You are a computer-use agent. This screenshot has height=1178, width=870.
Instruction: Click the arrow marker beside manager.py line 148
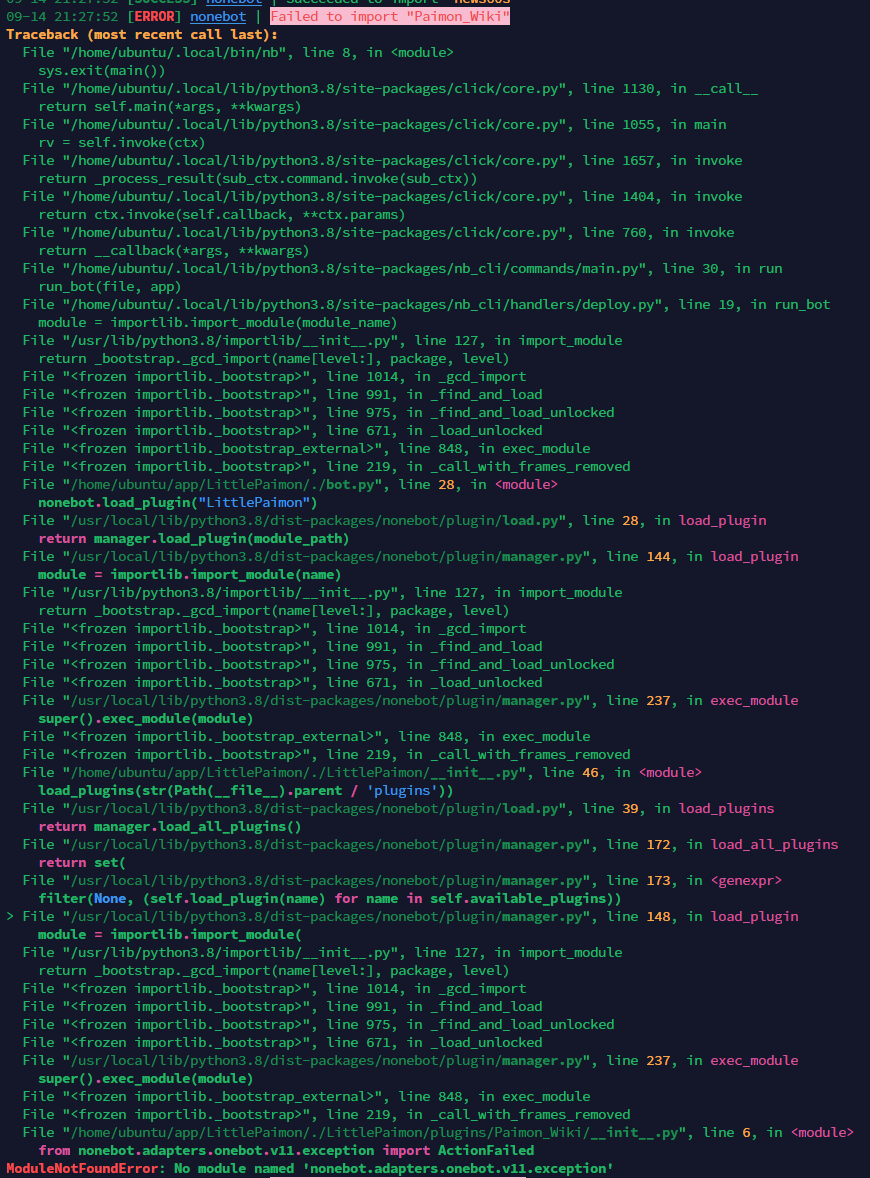[8, 916]
